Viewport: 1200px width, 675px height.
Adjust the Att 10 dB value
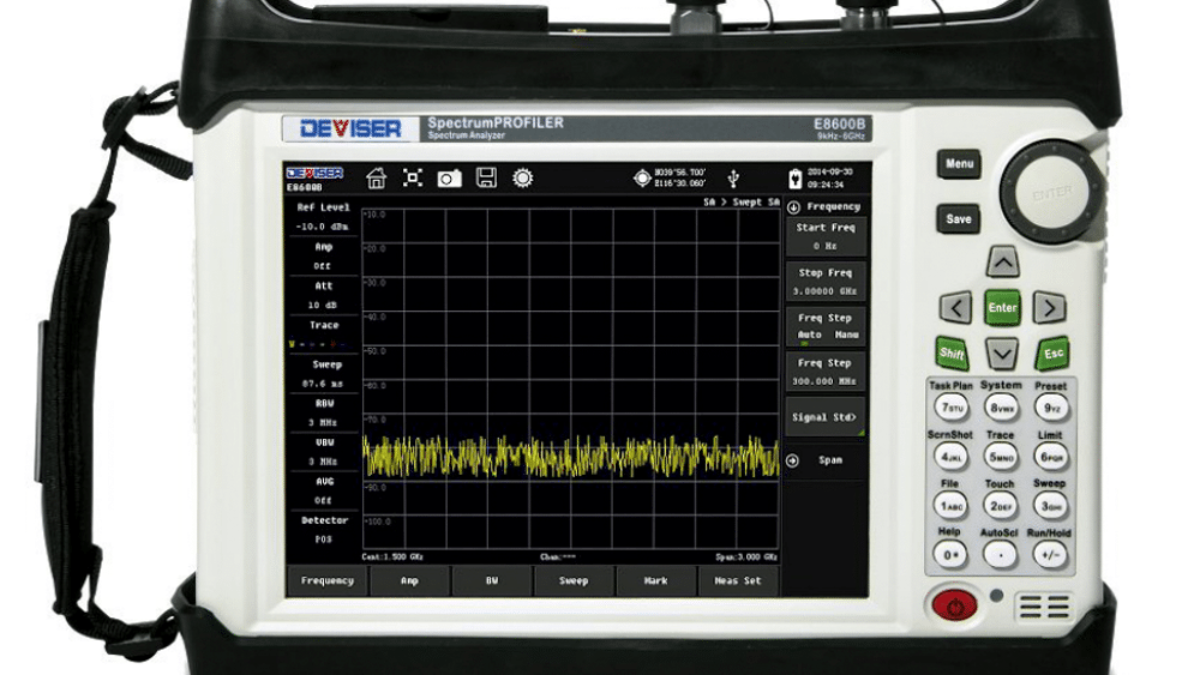pos(323,295)
